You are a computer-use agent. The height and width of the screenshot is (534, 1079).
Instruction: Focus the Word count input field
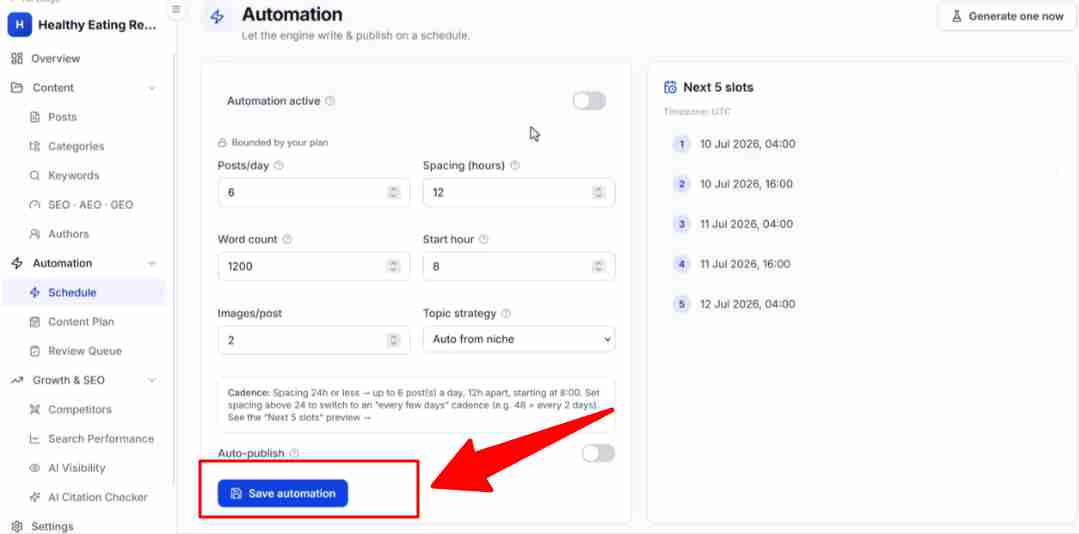[x=314, y=266]
